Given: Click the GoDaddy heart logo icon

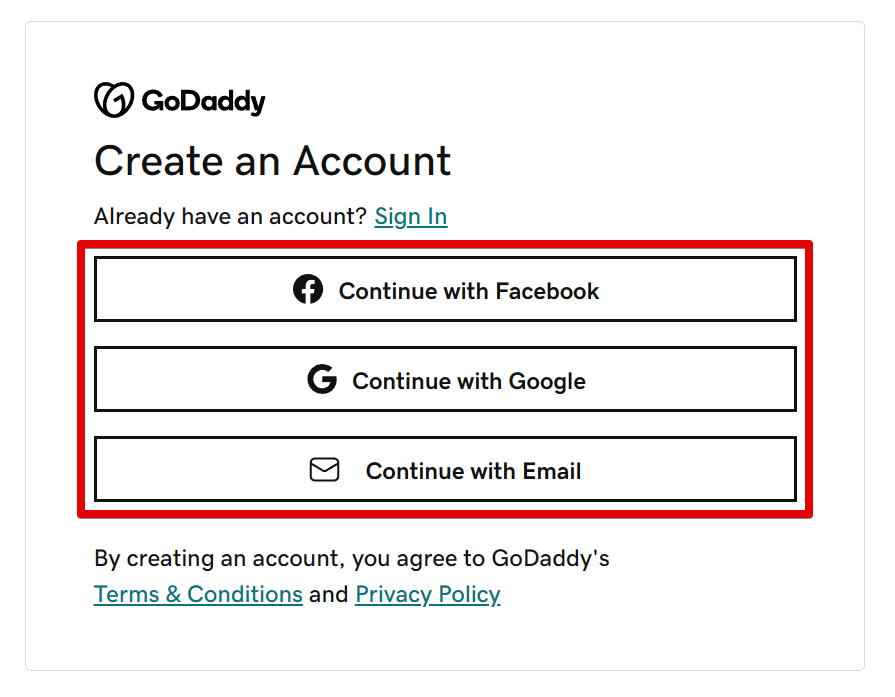Looking at the screenshot, I should pyautogui.click(x=113, y=100).
